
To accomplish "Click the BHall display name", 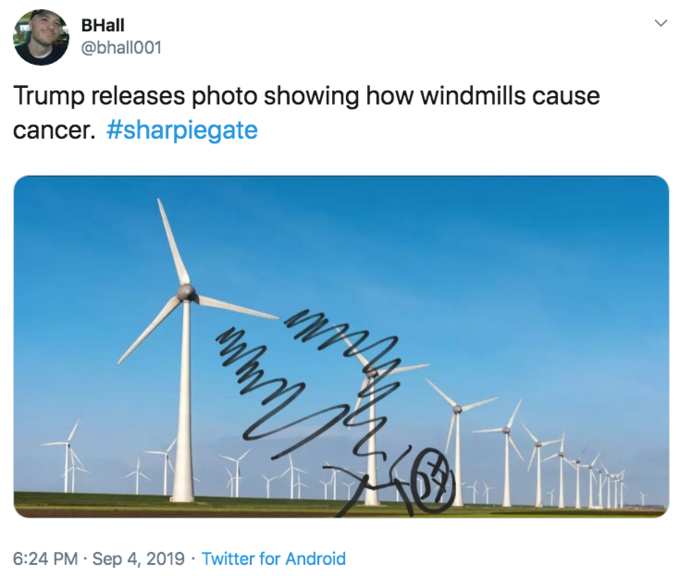I will point(103,26).
